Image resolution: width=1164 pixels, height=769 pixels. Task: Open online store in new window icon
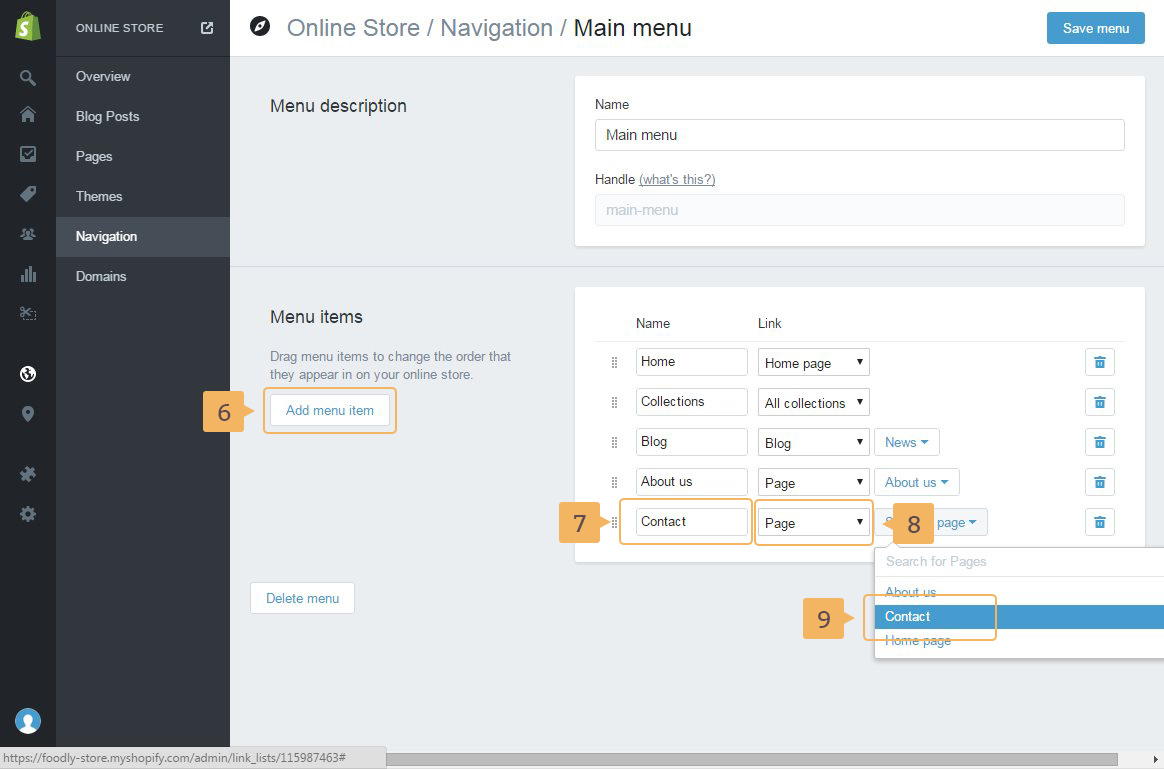207,28
